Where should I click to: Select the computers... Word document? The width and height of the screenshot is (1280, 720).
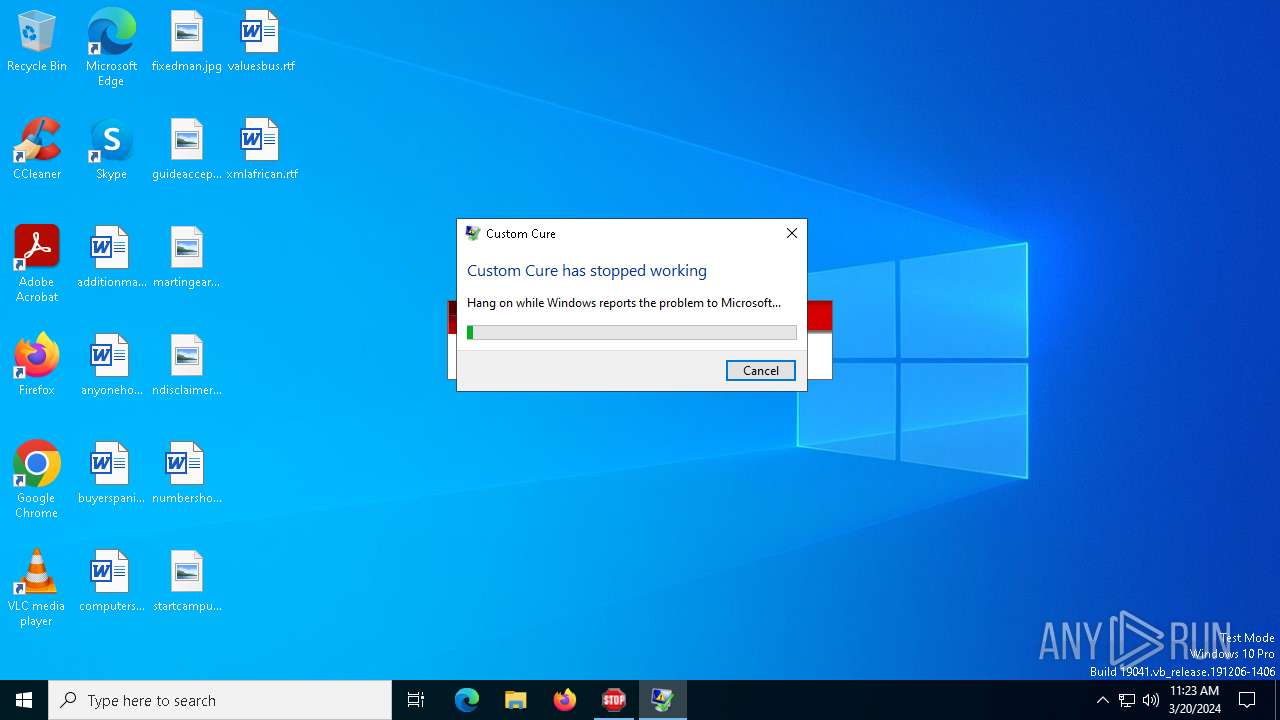[111, 582]
